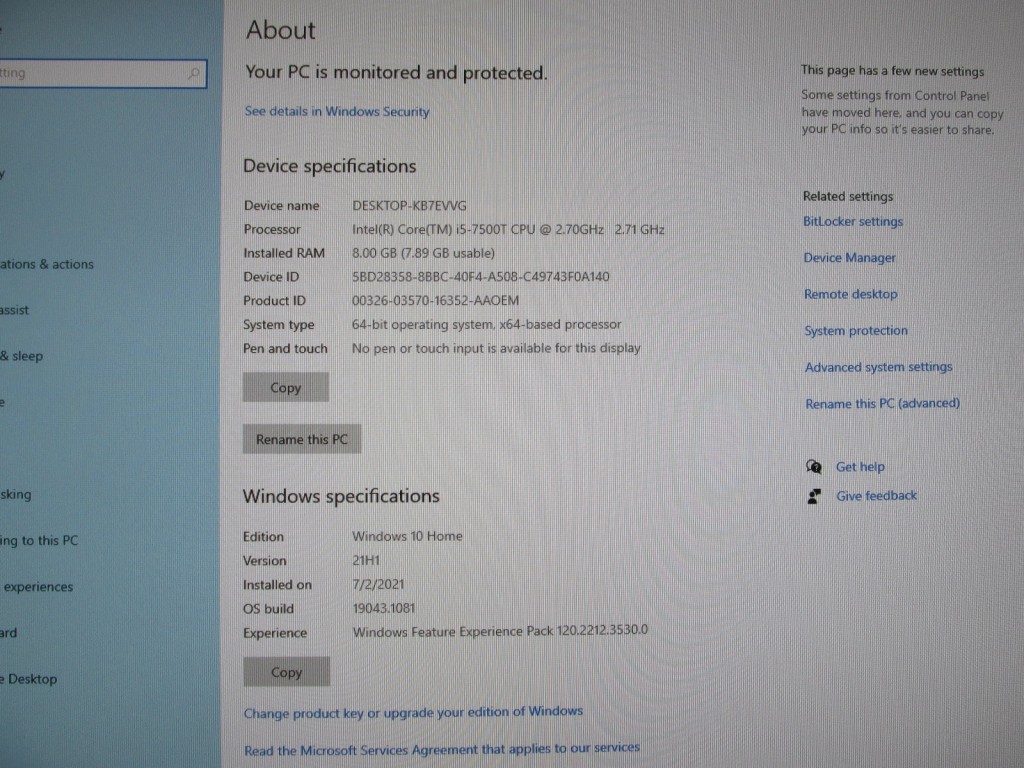This screenshot has height=768, width=1024.
Task: Click the processor value Intel Core i5-7500T
Action: coord(508,230)
